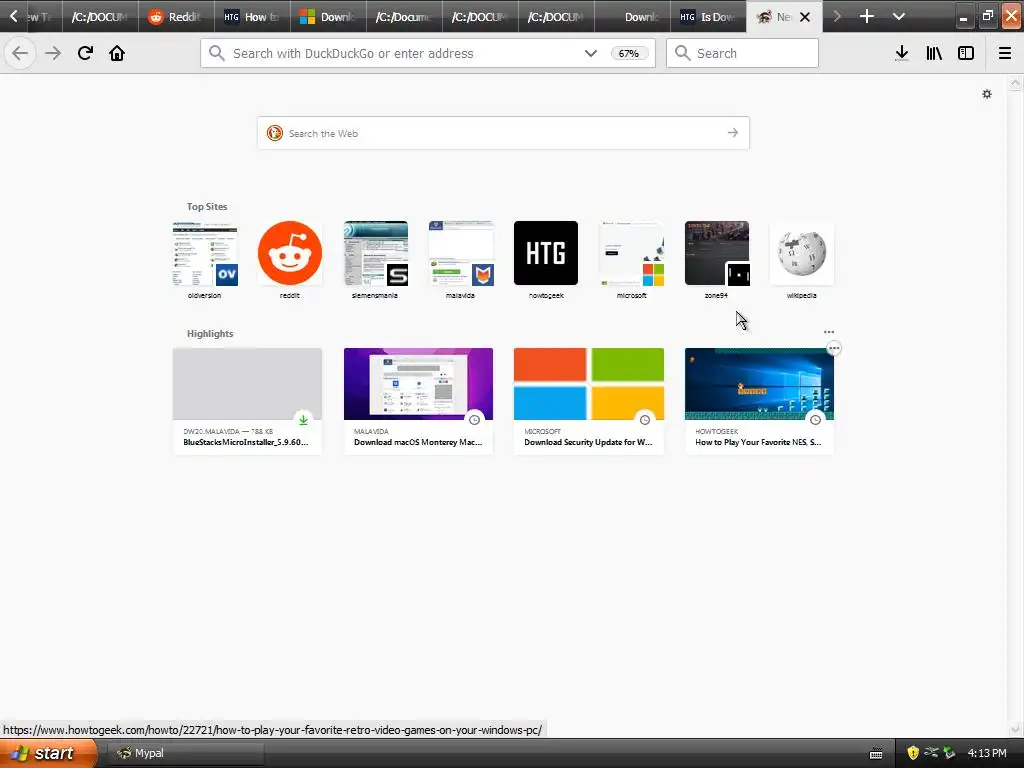Click the Search the Web box
This screenshot has width=1024, height=768.
click(x=503, y=133)
